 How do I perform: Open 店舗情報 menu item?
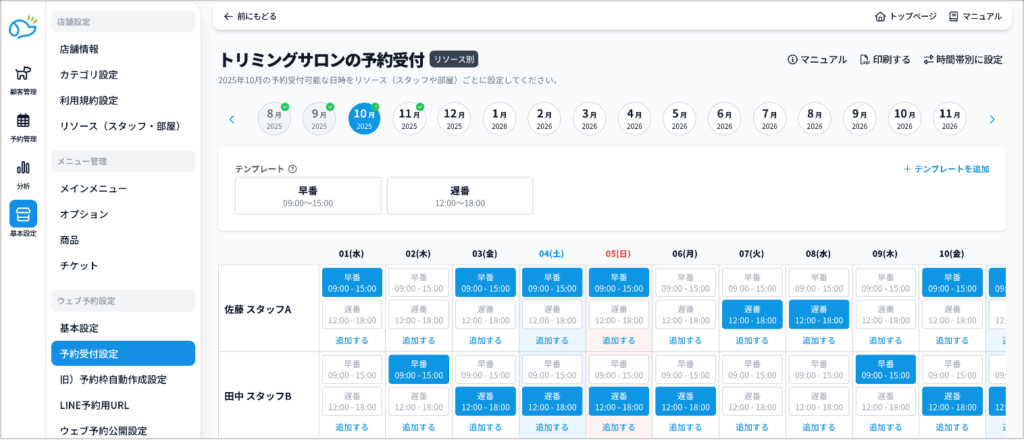[x=79, y=49]
